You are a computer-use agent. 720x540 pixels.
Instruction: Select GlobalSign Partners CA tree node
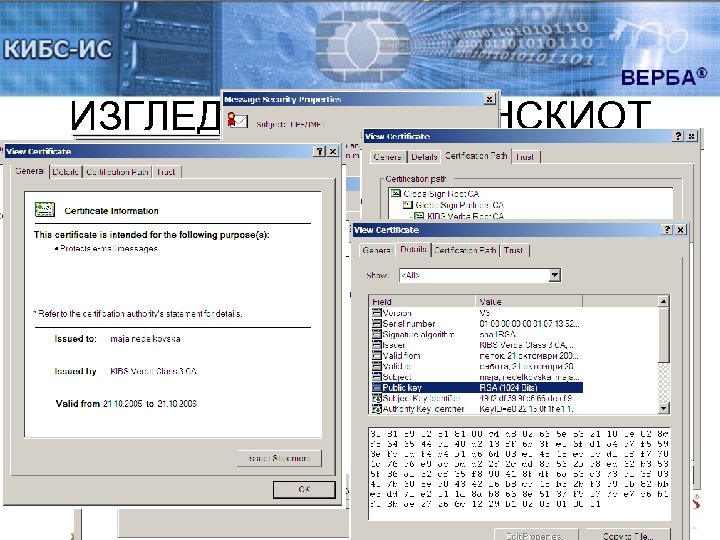coord(459,205)
